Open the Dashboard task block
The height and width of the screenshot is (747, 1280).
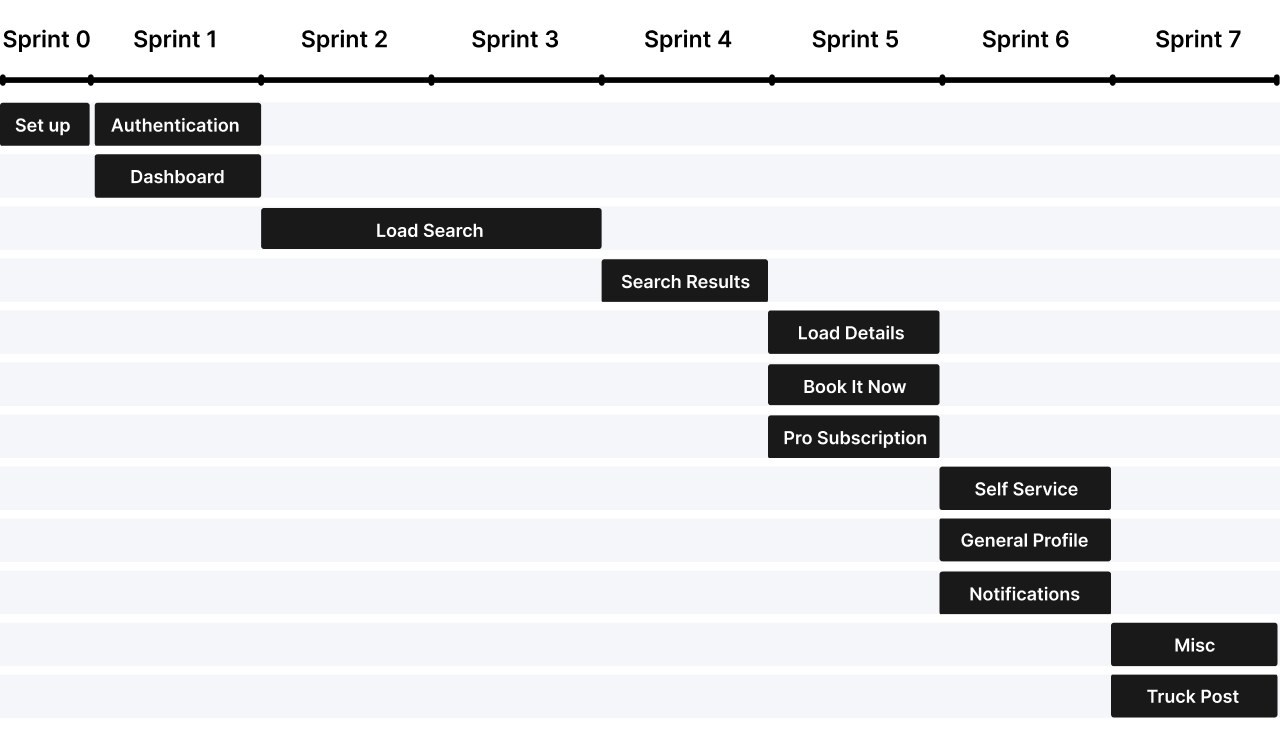[177, 177]
